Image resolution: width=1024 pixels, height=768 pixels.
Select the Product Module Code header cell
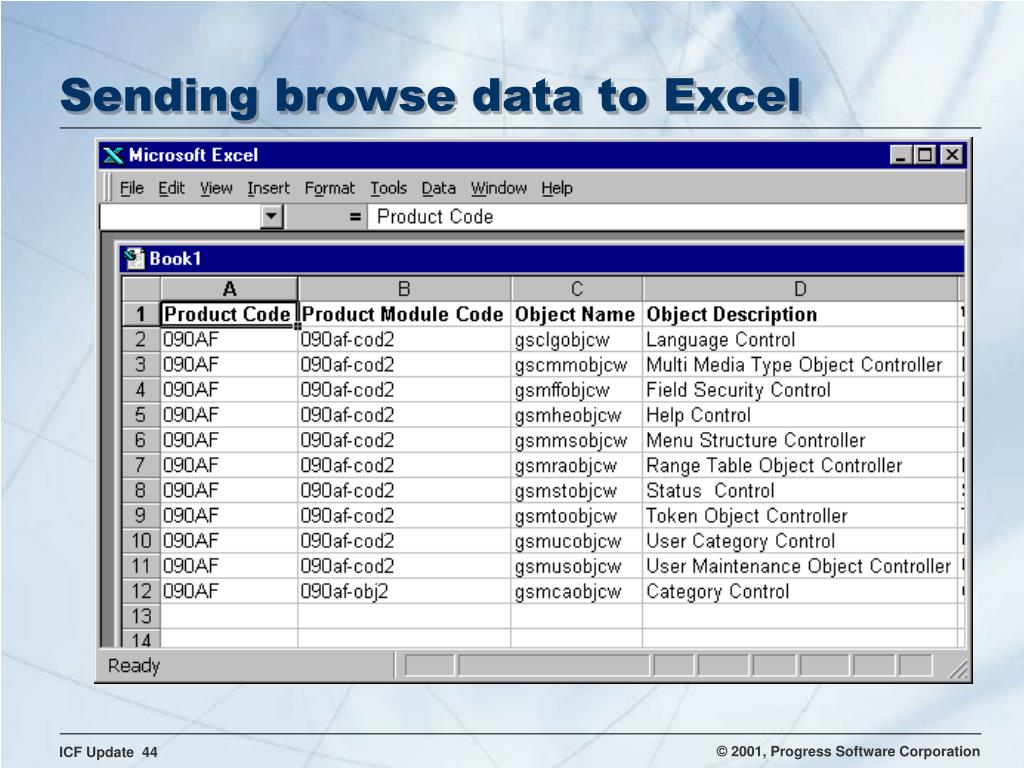click(x=404, y=314)
